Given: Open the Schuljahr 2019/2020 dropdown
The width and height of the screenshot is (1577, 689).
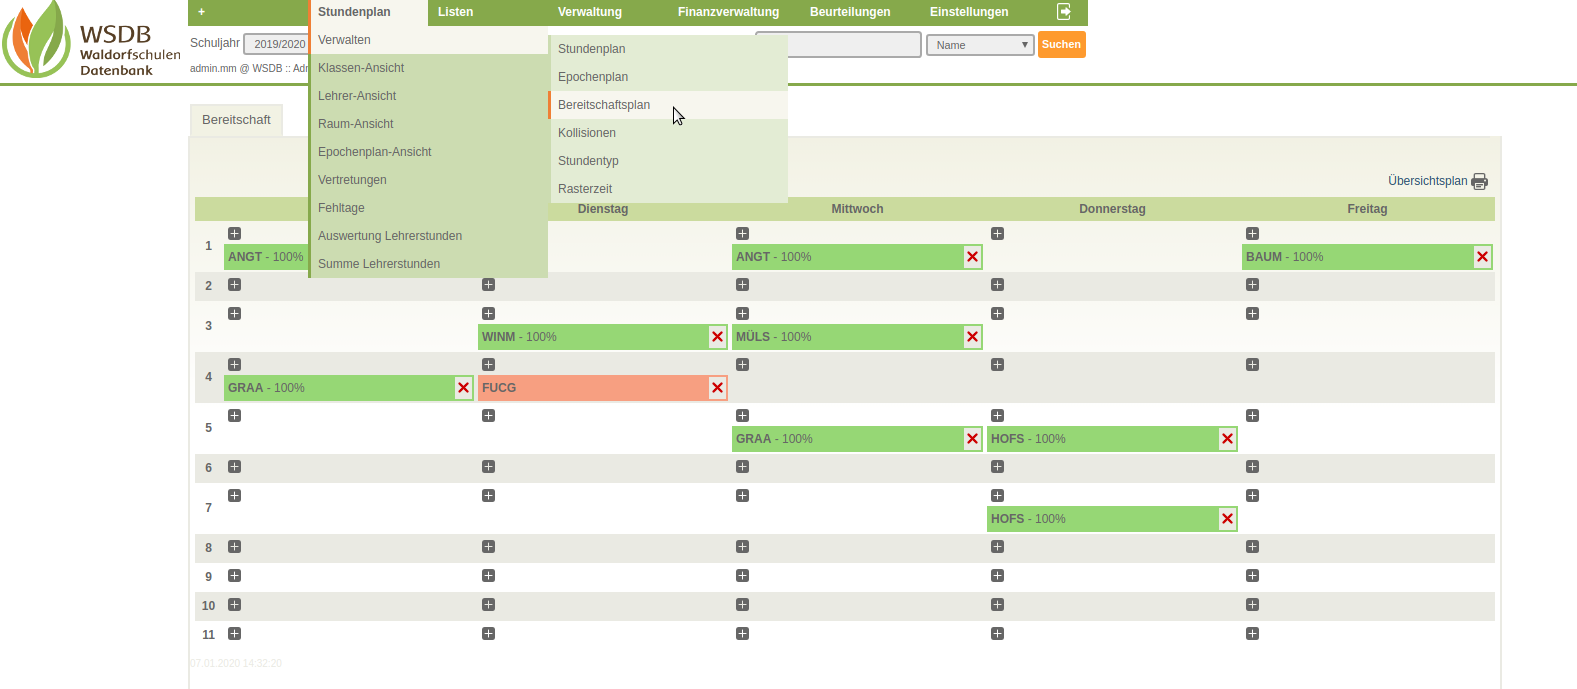Looking at the screenshot, I should click(277, 44).
